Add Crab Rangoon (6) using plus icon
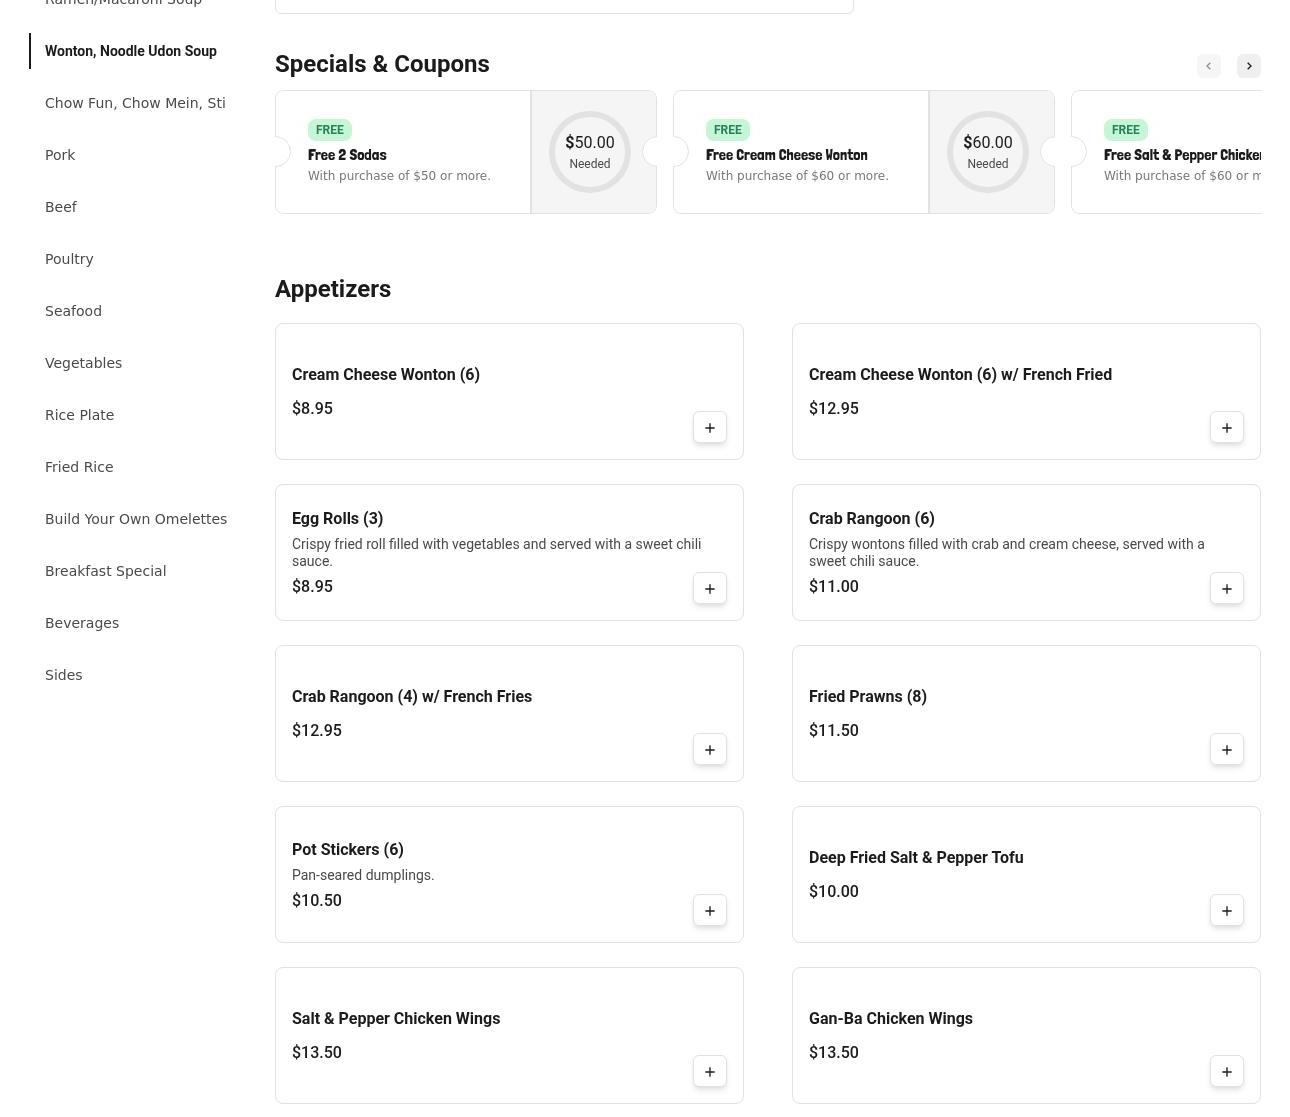Viewport: 1290px width, 1117px height. coord(1226,589)
